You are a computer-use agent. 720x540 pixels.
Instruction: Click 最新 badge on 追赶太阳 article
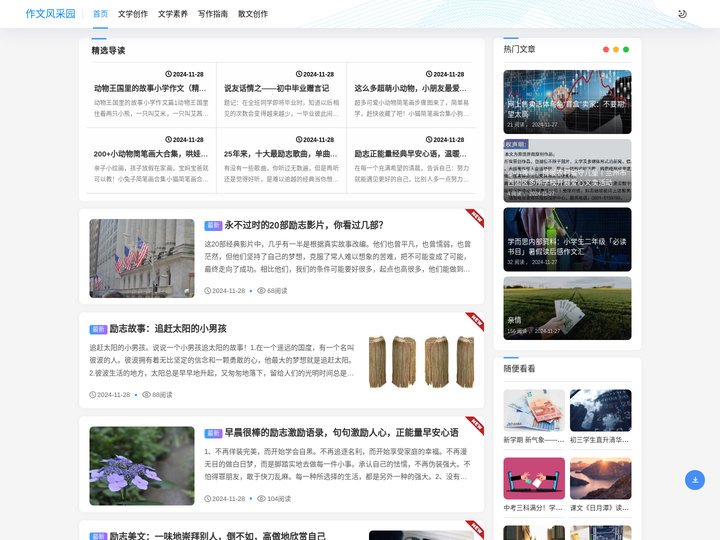tap(98, 329)
